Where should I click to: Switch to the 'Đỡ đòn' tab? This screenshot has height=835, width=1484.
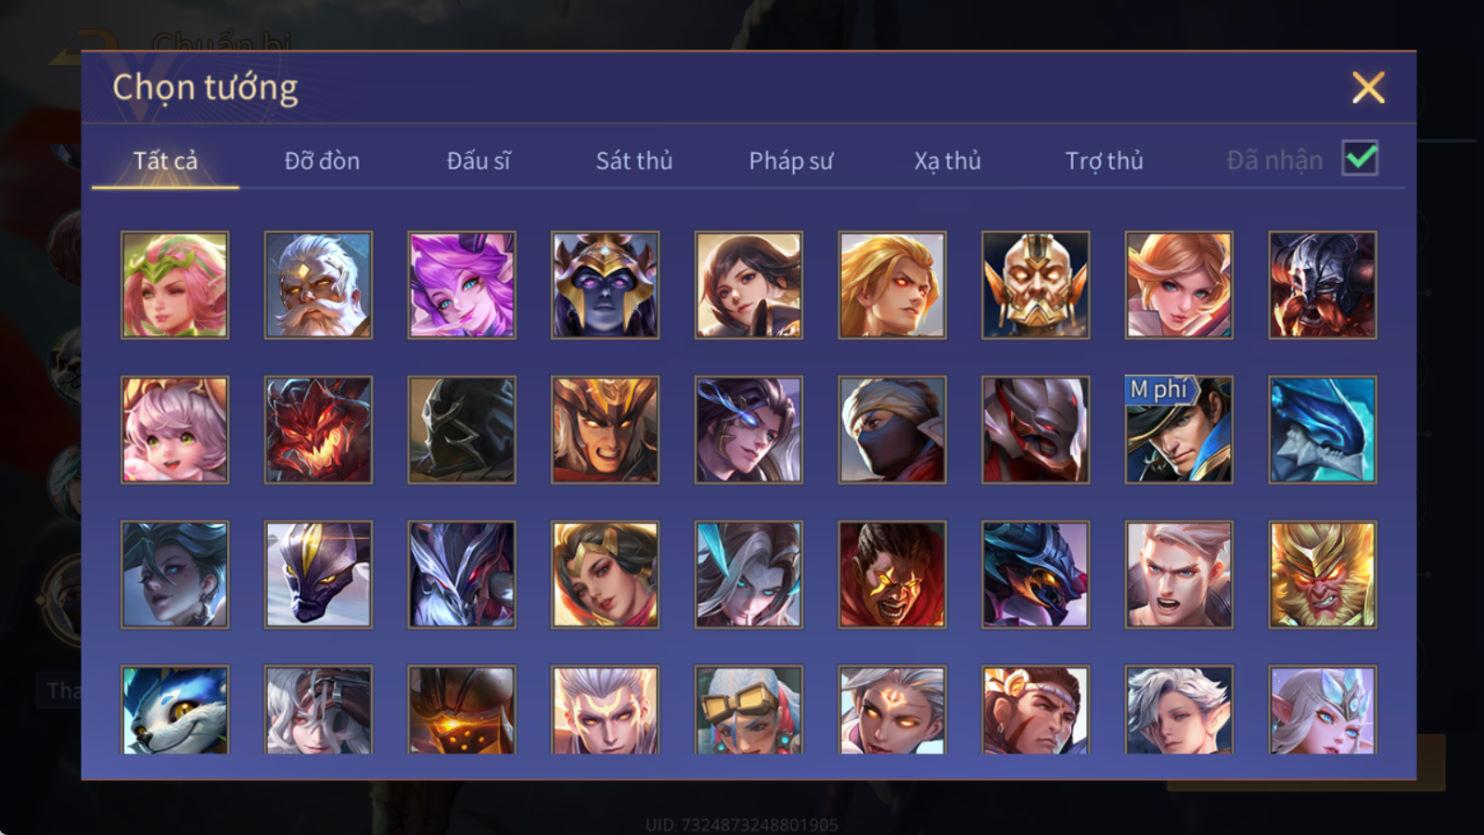point(322,160)
